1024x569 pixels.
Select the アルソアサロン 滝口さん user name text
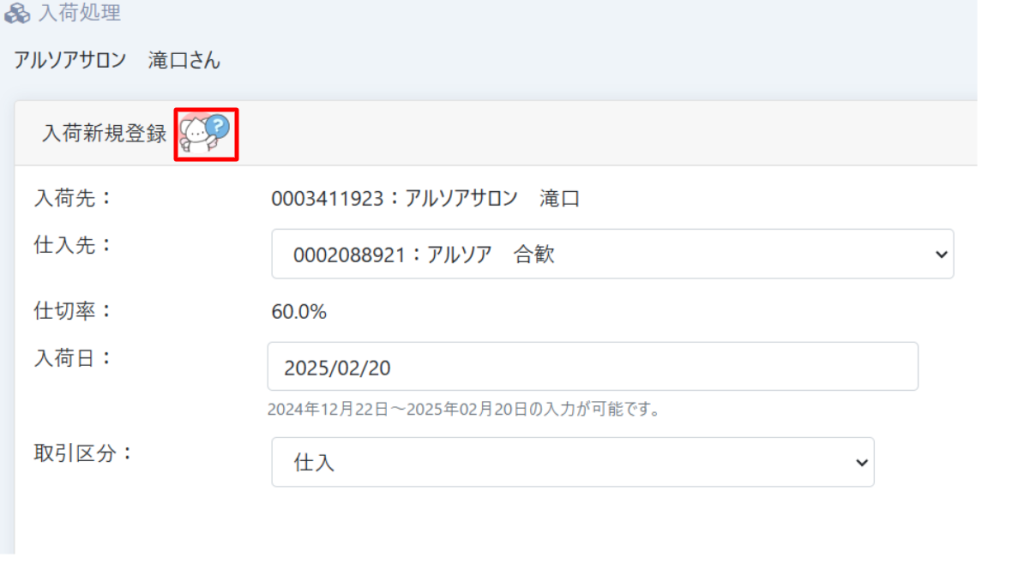tap(117, 60)
